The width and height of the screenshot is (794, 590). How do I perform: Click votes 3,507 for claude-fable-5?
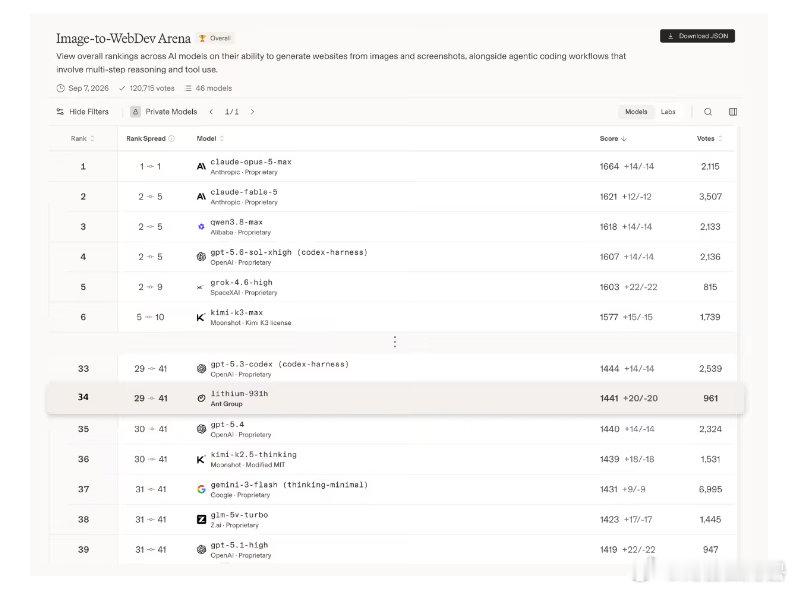710,196
